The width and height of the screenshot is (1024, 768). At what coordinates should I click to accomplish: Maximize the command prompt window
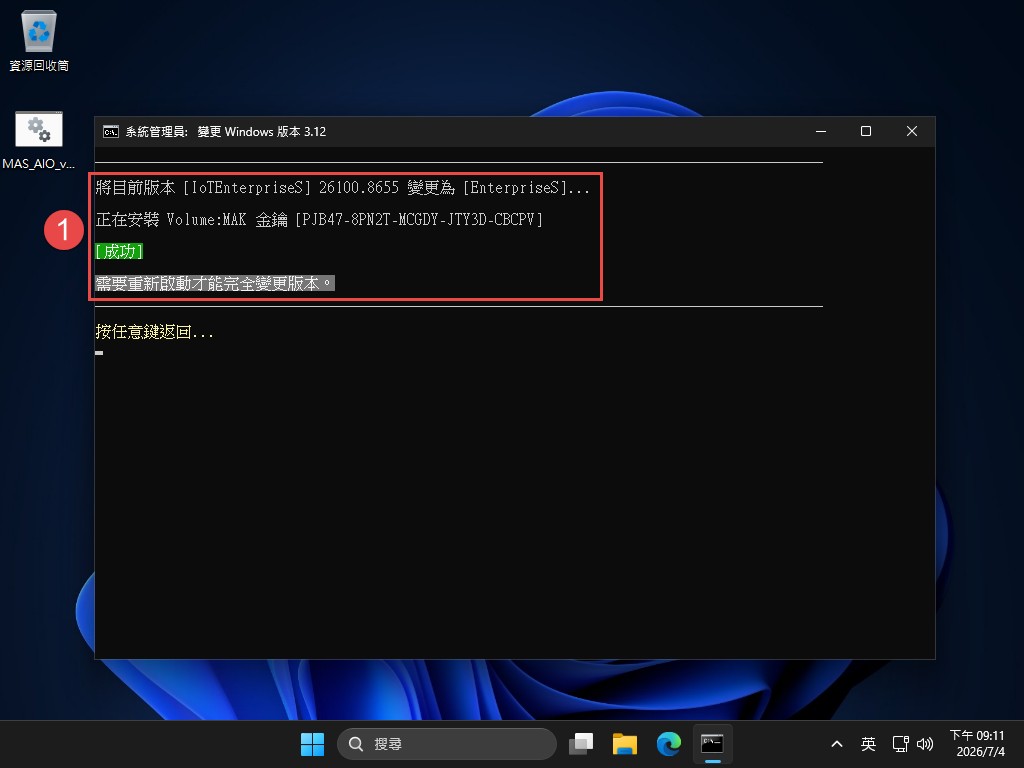pyautogui.click(x=866, y=131)
